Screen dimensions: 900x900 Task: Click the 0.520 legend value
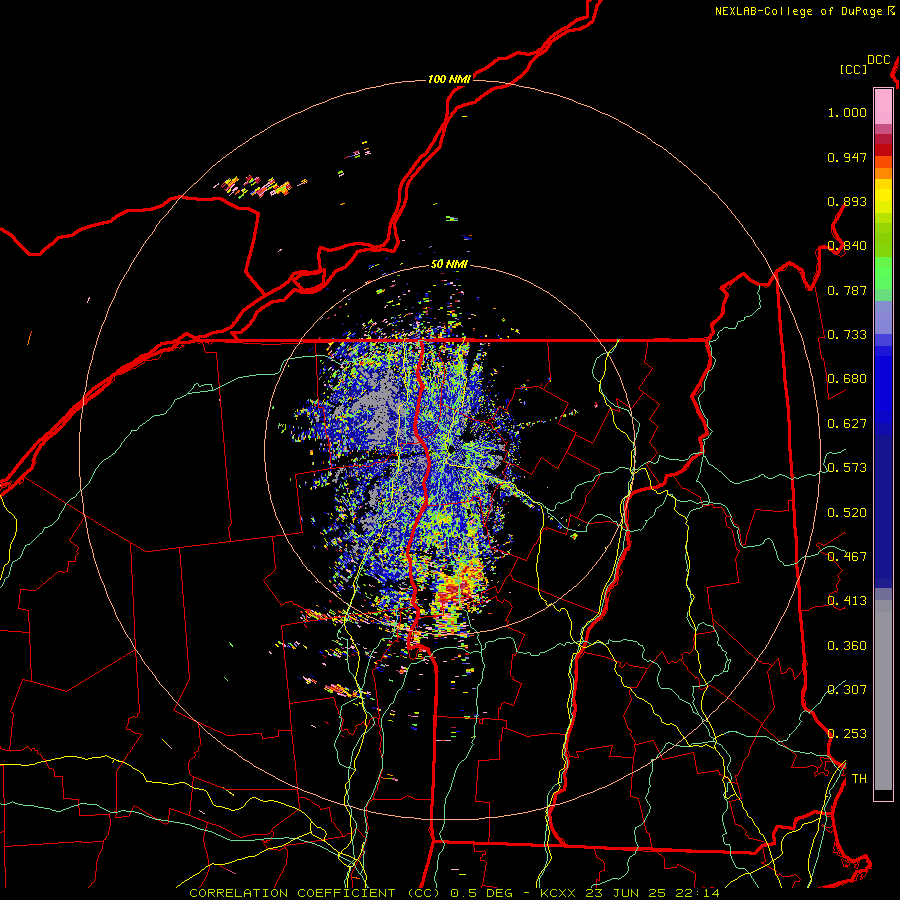pyautogui.click(x=847, y=513)
